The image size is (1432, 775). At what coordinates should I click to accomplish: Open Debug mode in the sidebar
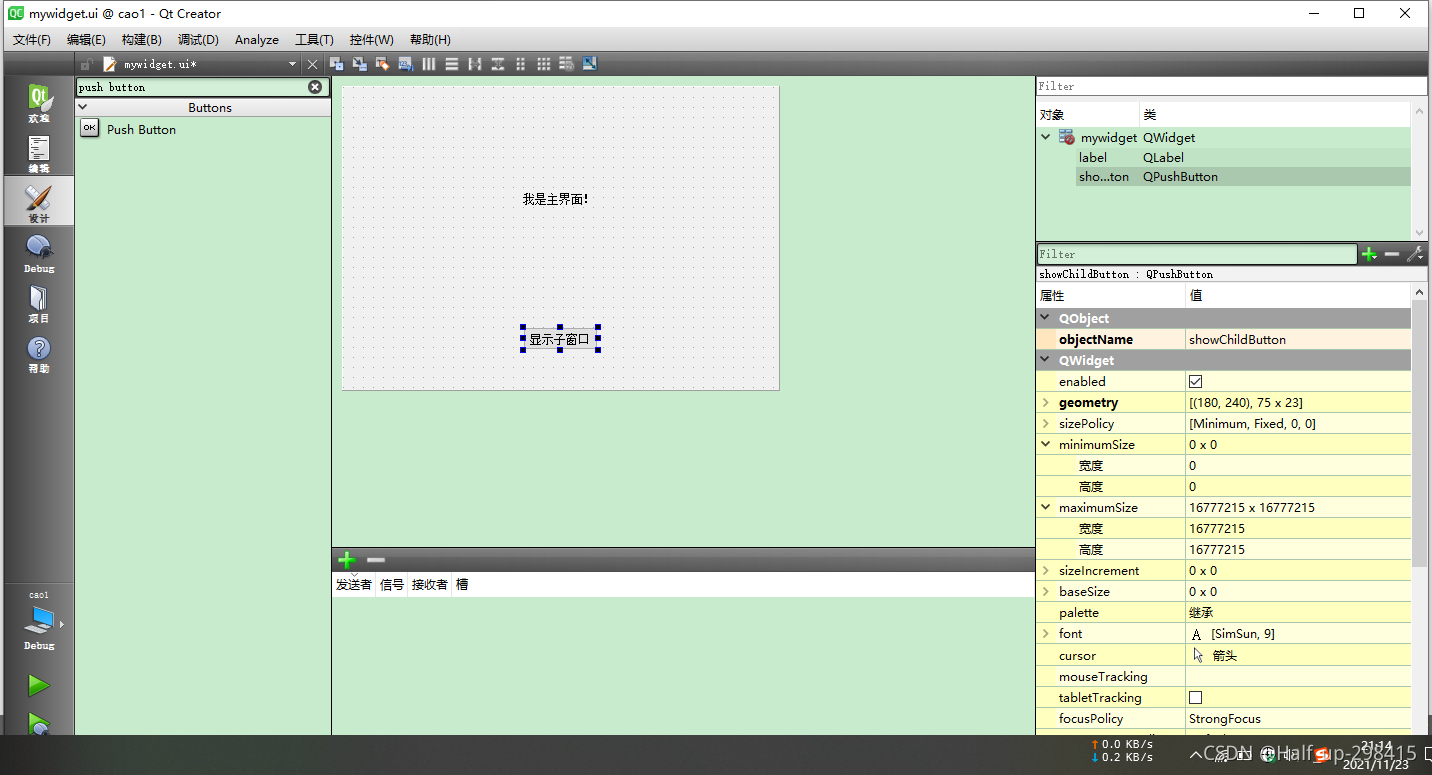39,254
